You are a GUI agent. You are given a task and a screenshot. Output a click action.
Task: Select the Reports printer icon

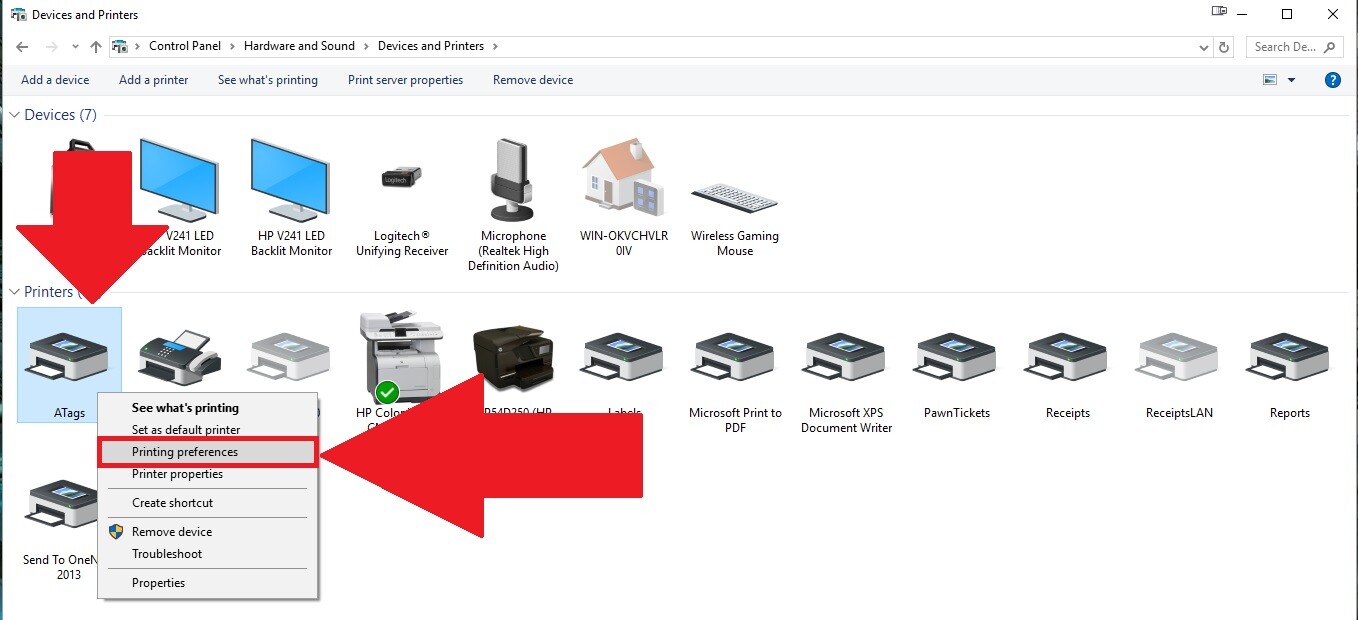[x=1290, y=357]
